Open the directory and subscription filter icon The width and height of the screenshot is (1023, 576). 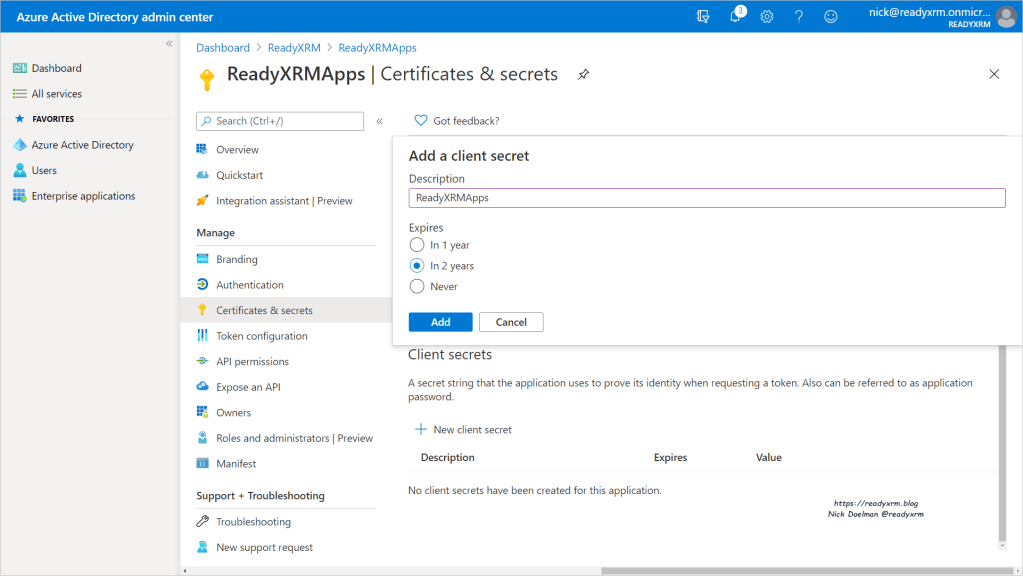pyautogui.click(x=704, y=17)
